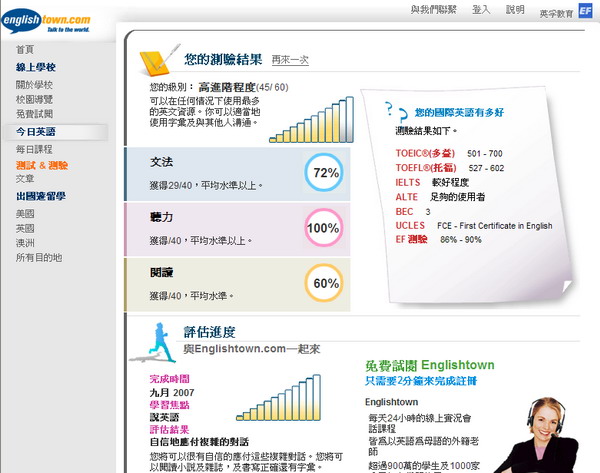The image size is (600, 473).
Task: Click the 60% reading score circle
Action: (324, 283)
